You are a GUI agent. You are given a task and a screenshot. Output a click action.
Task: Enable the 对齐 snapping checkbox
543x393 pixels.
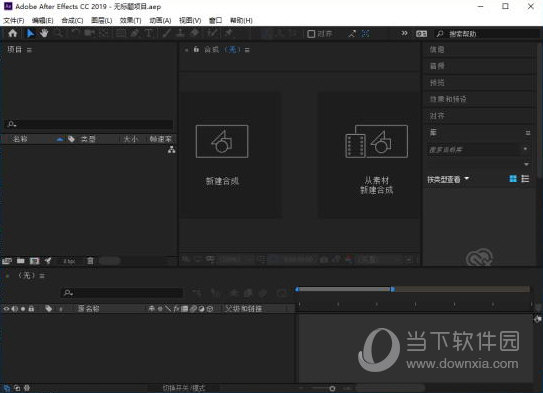tap(311, 34)
